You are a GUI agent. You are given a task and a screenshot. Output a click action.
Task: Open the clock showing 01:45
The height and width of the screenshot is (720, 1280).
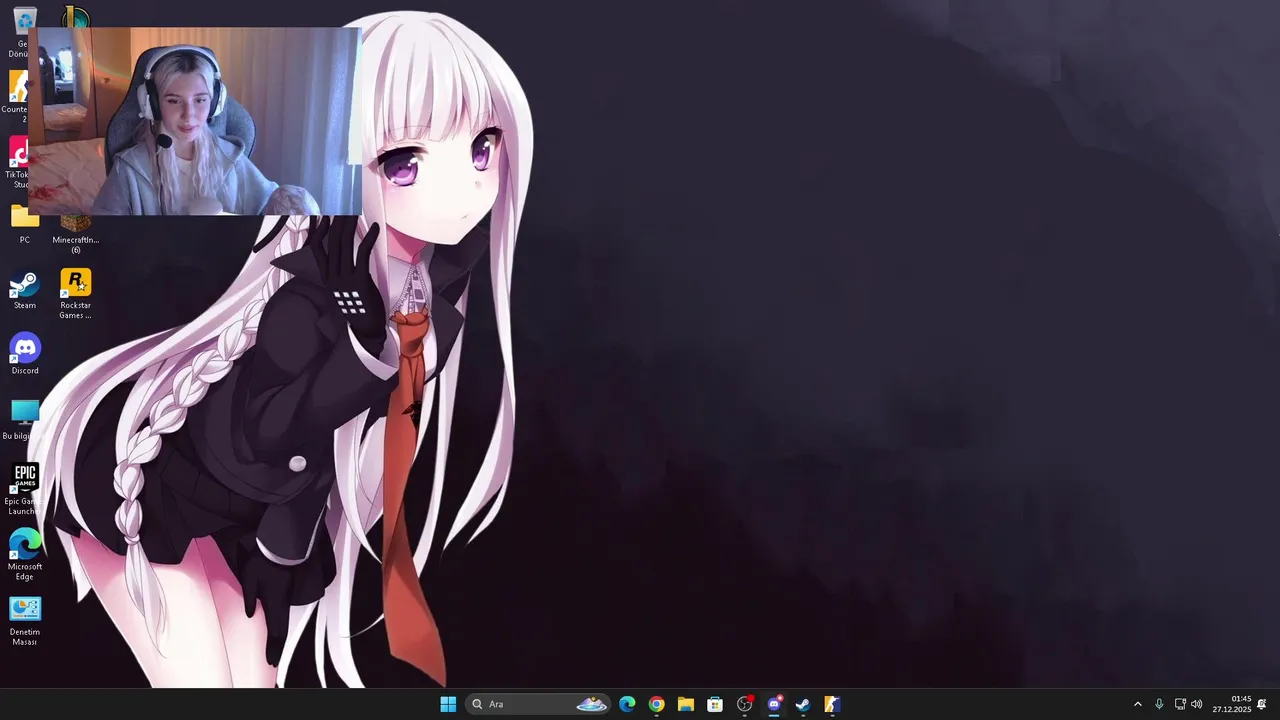click(x=1232, y=704)
